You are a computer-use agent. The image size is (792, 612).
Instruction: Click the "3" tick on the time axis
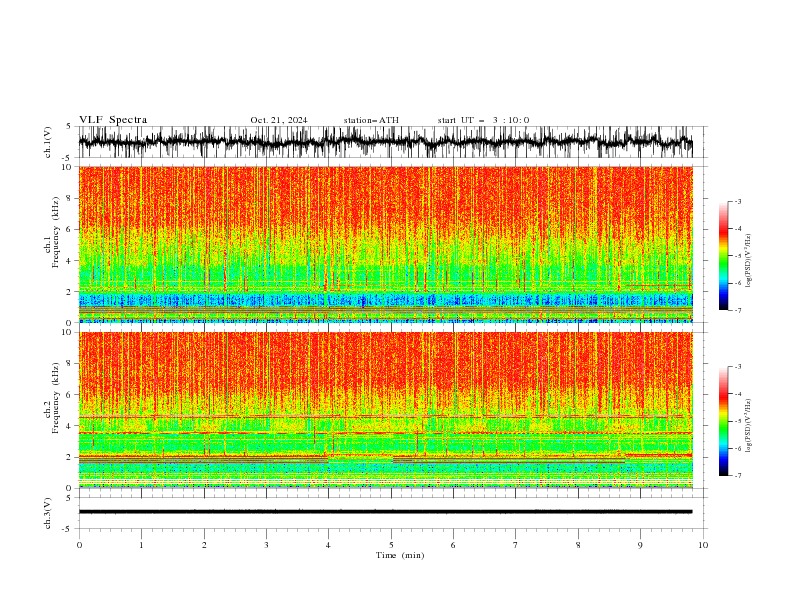[266, 545]
